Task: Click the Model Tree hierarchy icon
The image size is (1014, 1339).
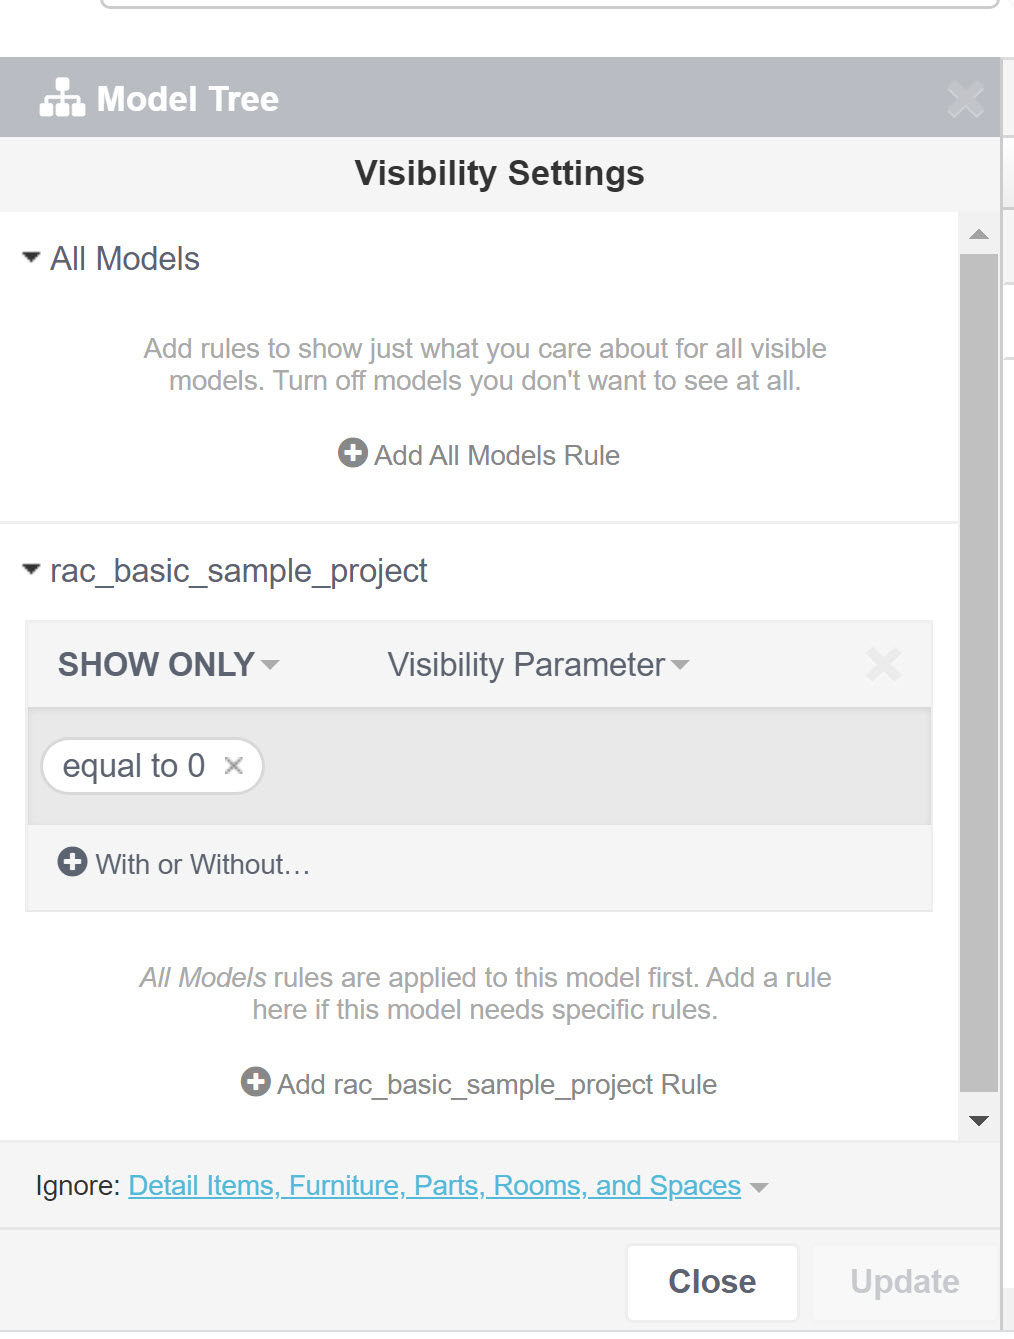Action: click(62, 98)
